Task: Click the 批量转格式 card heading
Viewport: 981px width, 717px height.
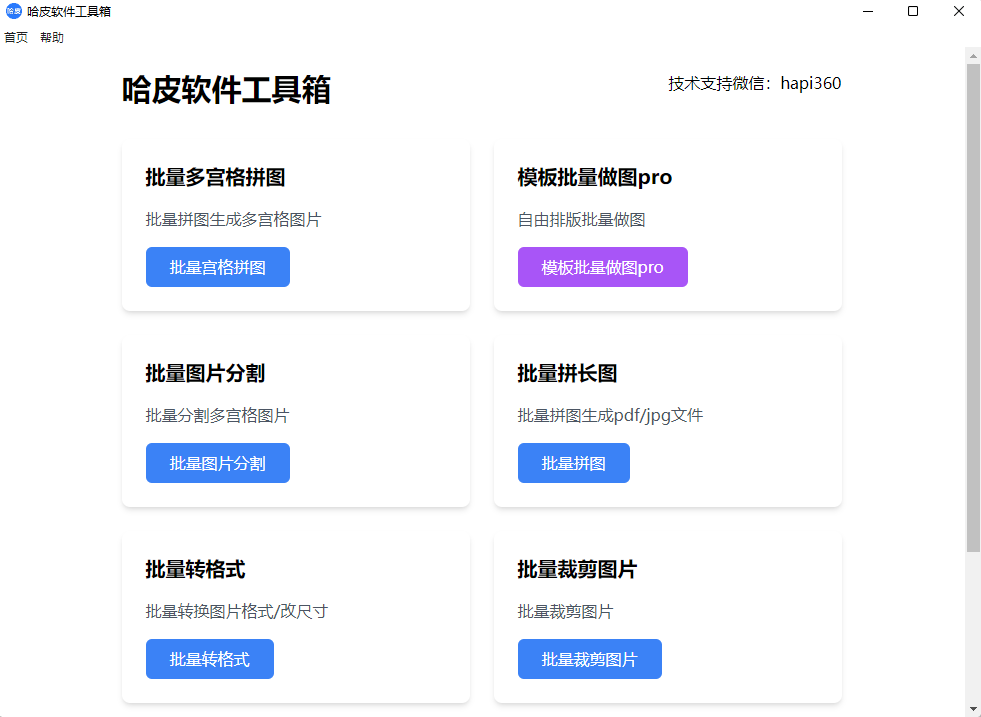Action: (195, 569)
